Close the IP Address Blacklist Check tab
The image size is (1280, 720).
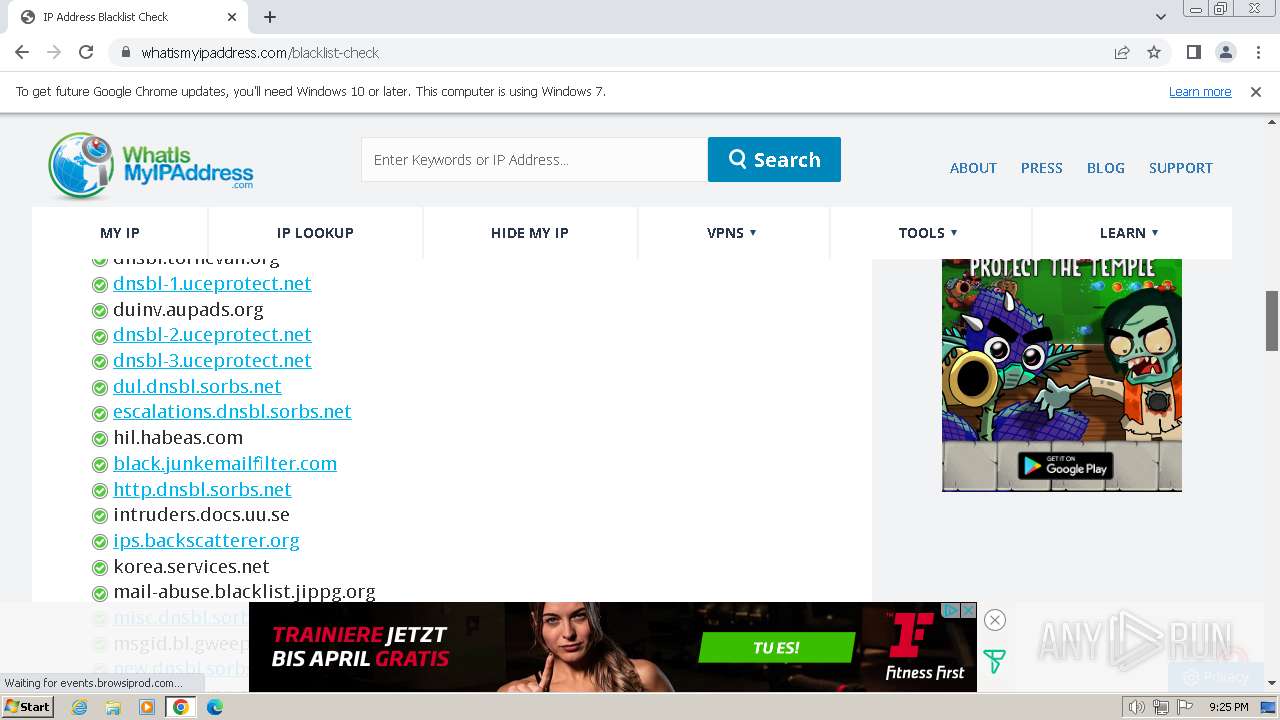[x=232, y=17]
